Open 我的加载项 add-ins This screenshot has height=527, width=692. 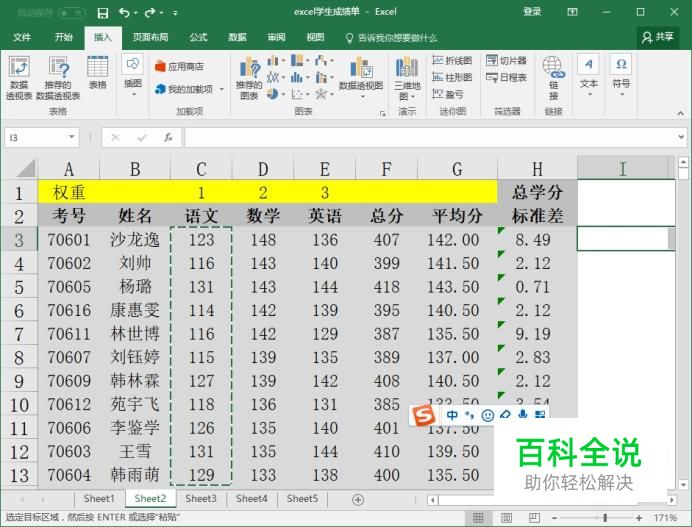189,89
